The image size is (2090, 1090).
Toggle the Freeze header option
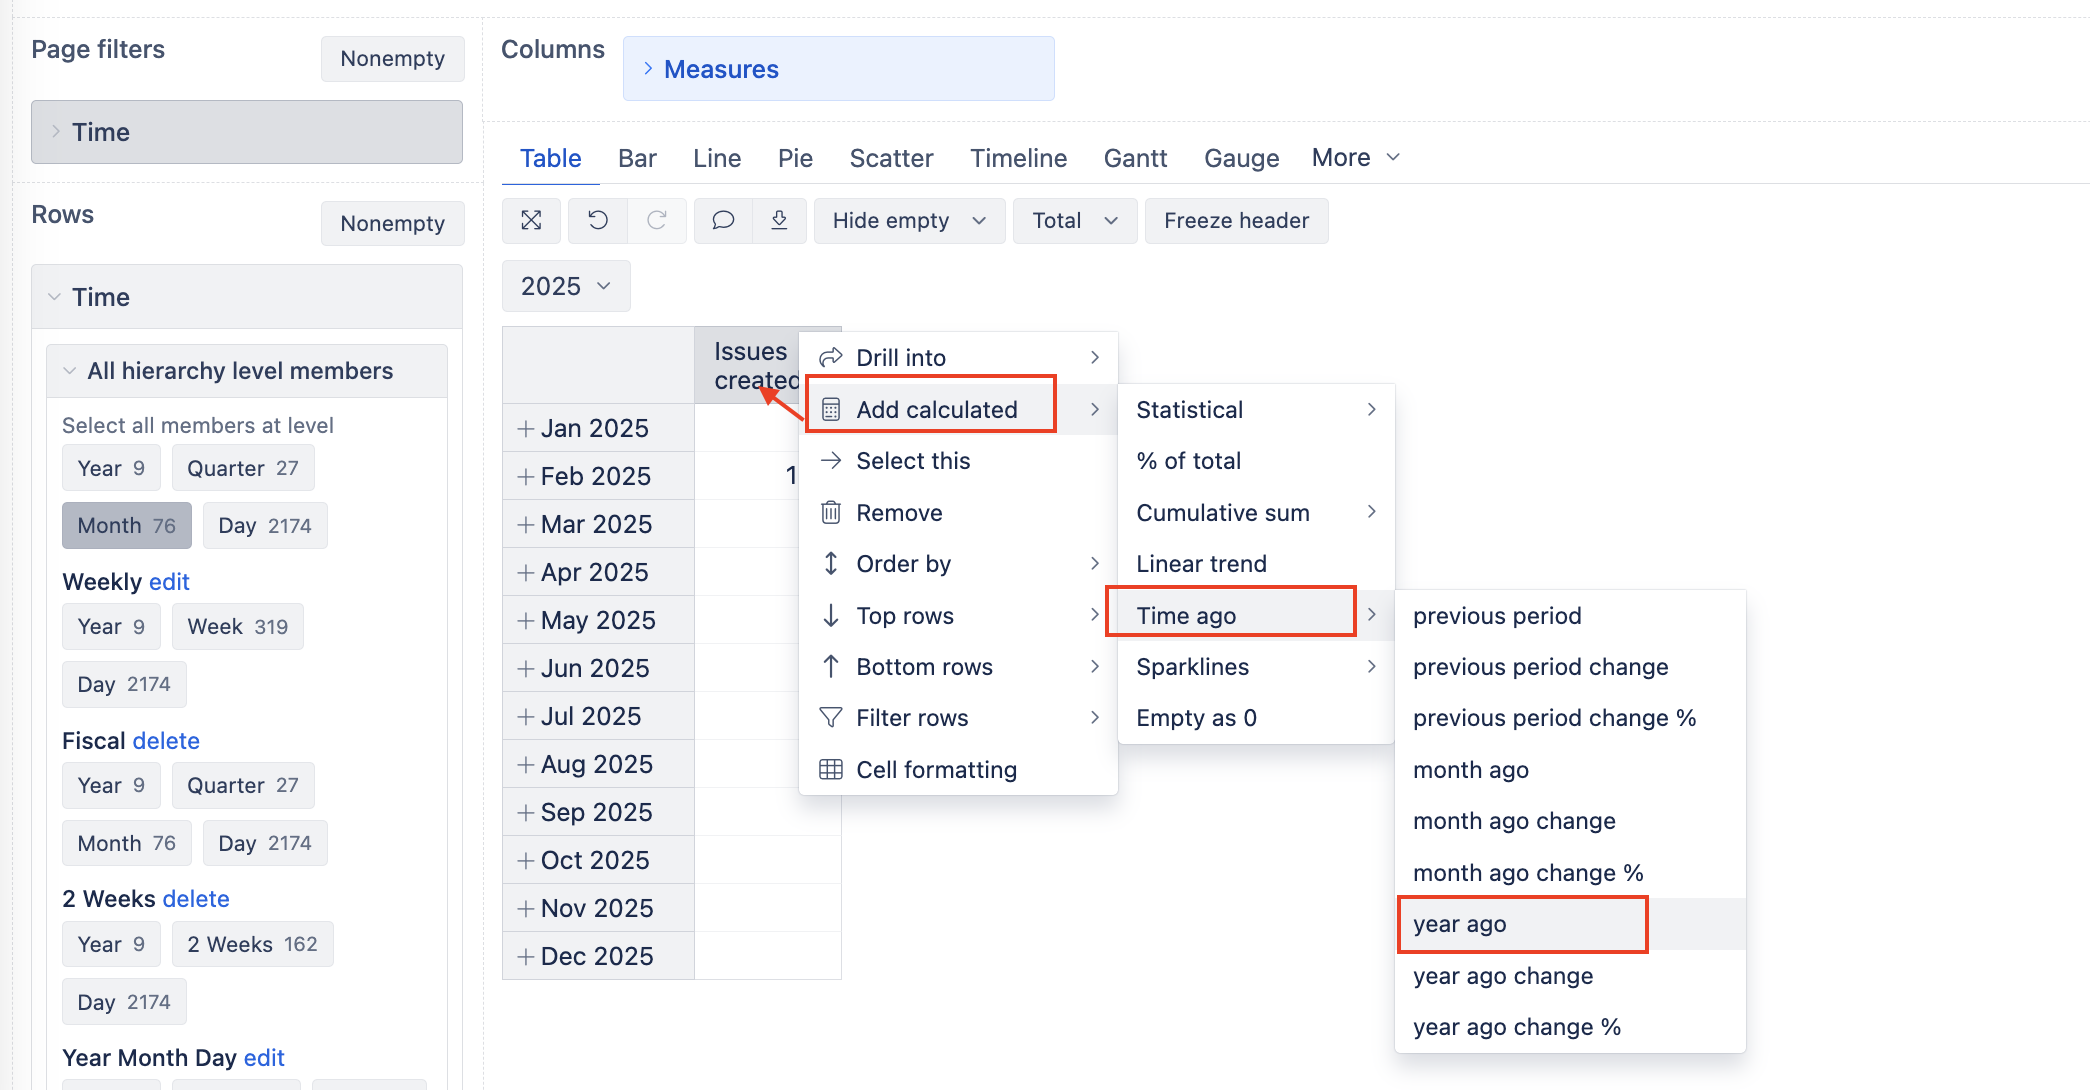(1236, 221)
